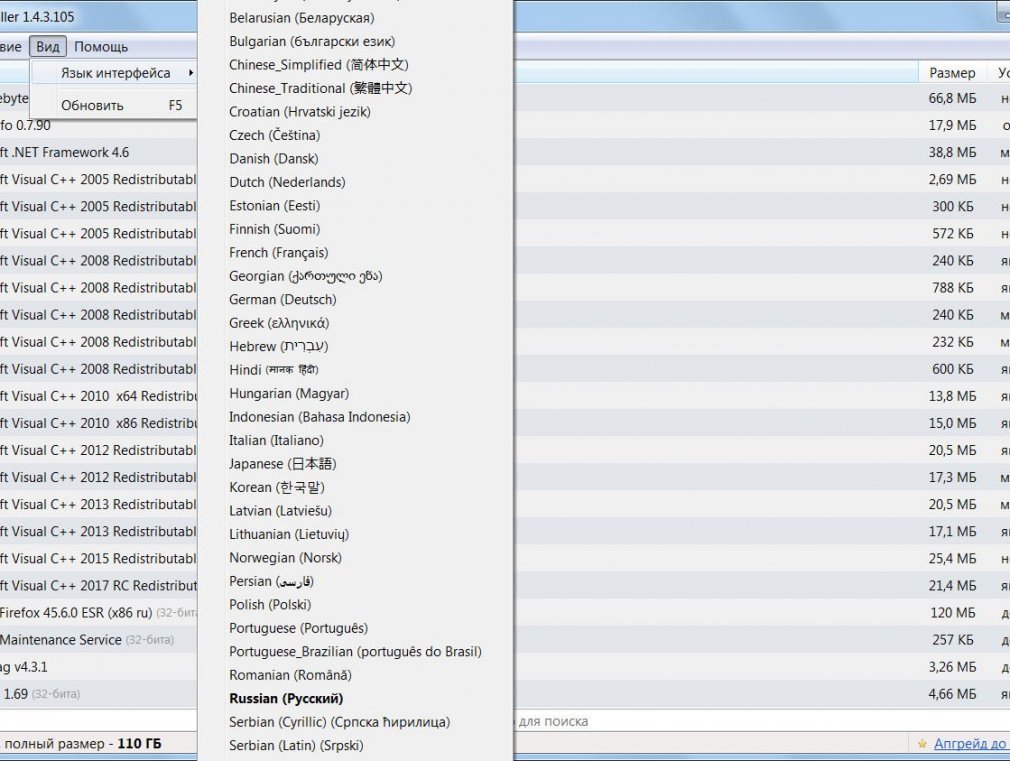This screenshot has height=761, width=1010.
Task: Click the 110 ГБ total size text
Action: pos(139,744)
